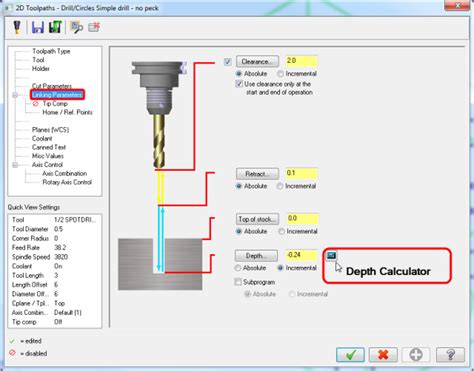Click the Retract... button

(x=257, y=174)
